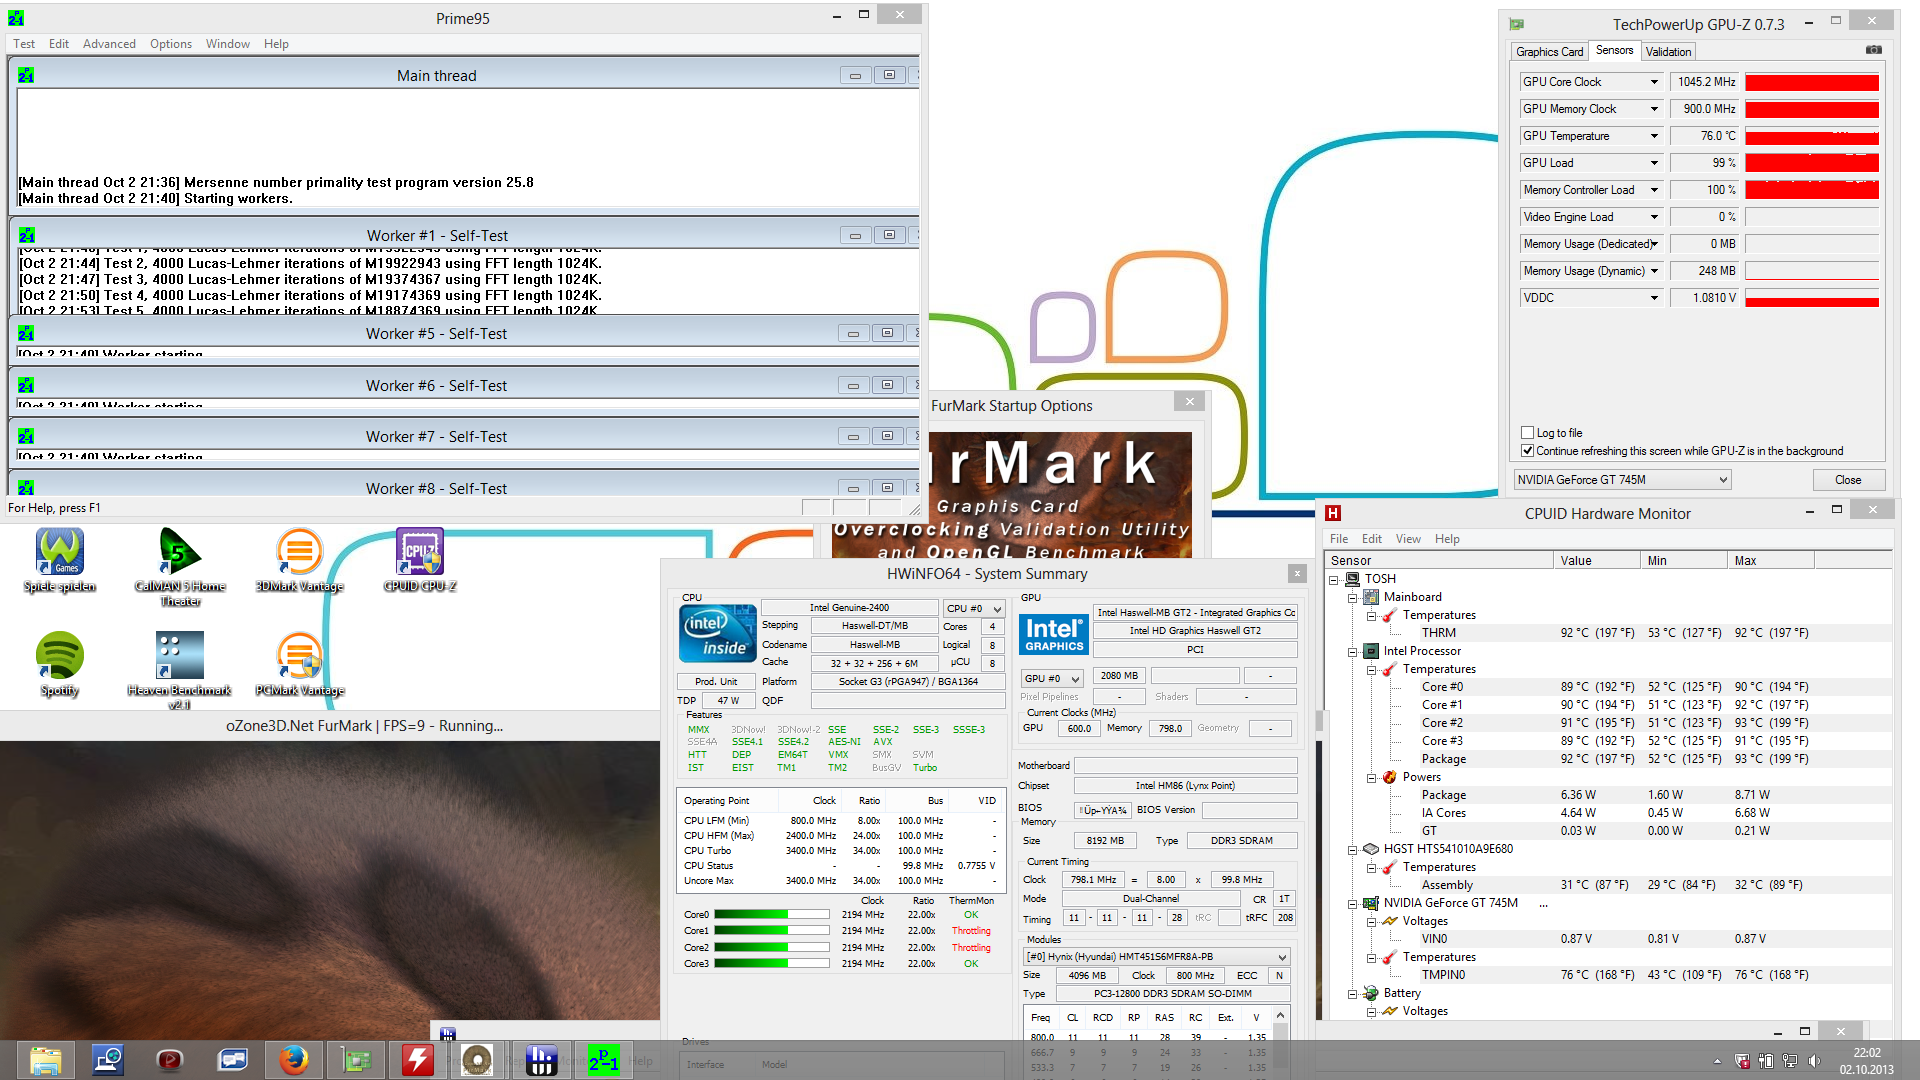The image size is (1920, 1080).
Task: Open the CalMAN 5 Home Theater shortcut
Action: 180,566
